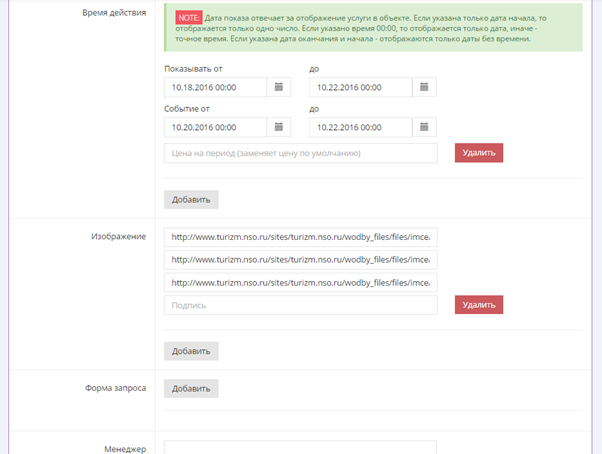The image size is (602, 454).
Task: Click the 'Показывать от' date field 10.18.2016
Action: click(x=214, y=88)
